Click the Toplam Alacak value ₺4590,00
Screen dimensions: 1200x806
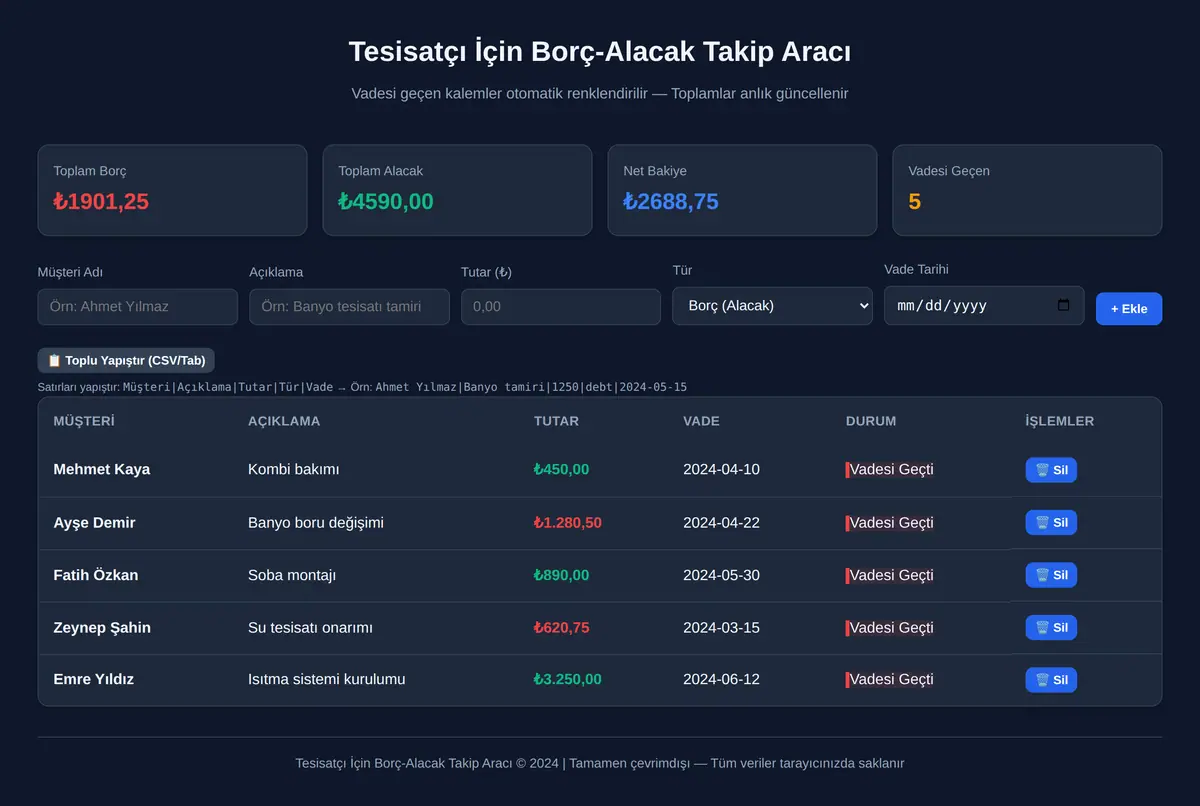point(386,202)
